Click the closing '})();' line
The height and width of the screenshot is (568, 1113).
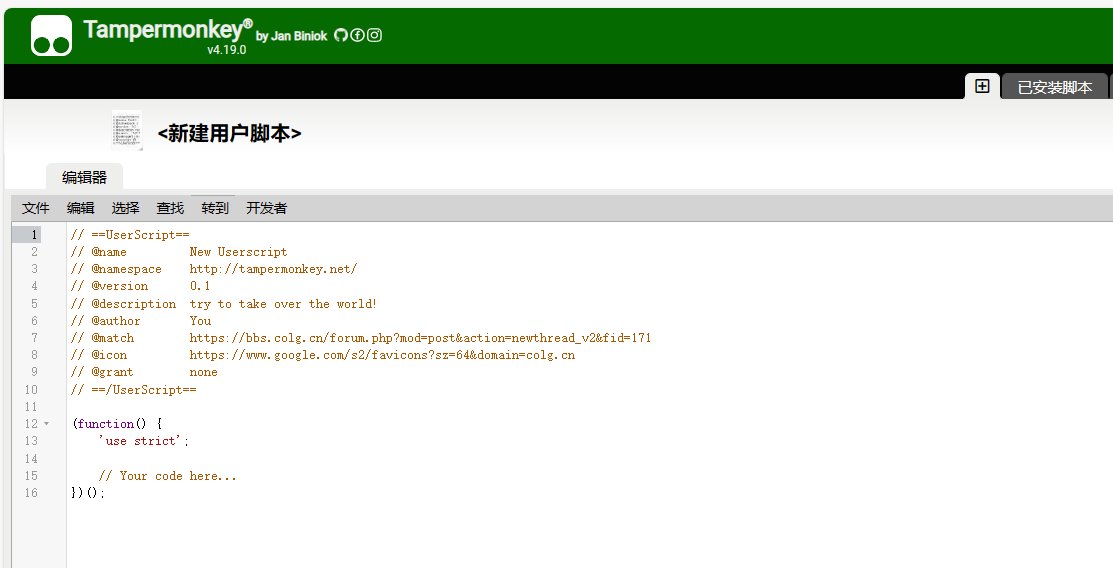tap(87, 493)
